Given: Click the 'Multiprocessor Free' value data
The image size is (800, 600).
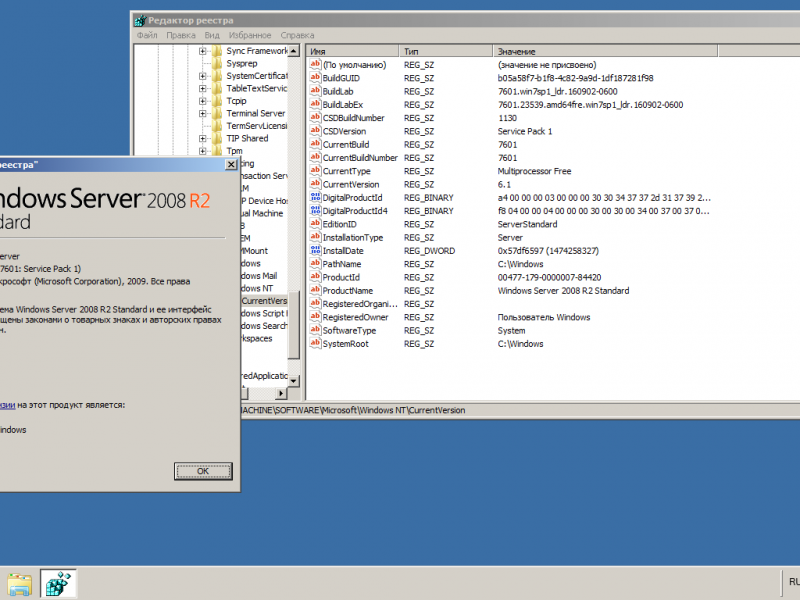Looking at the screenshot, I should pyautogui.click(x=534, y=171).
